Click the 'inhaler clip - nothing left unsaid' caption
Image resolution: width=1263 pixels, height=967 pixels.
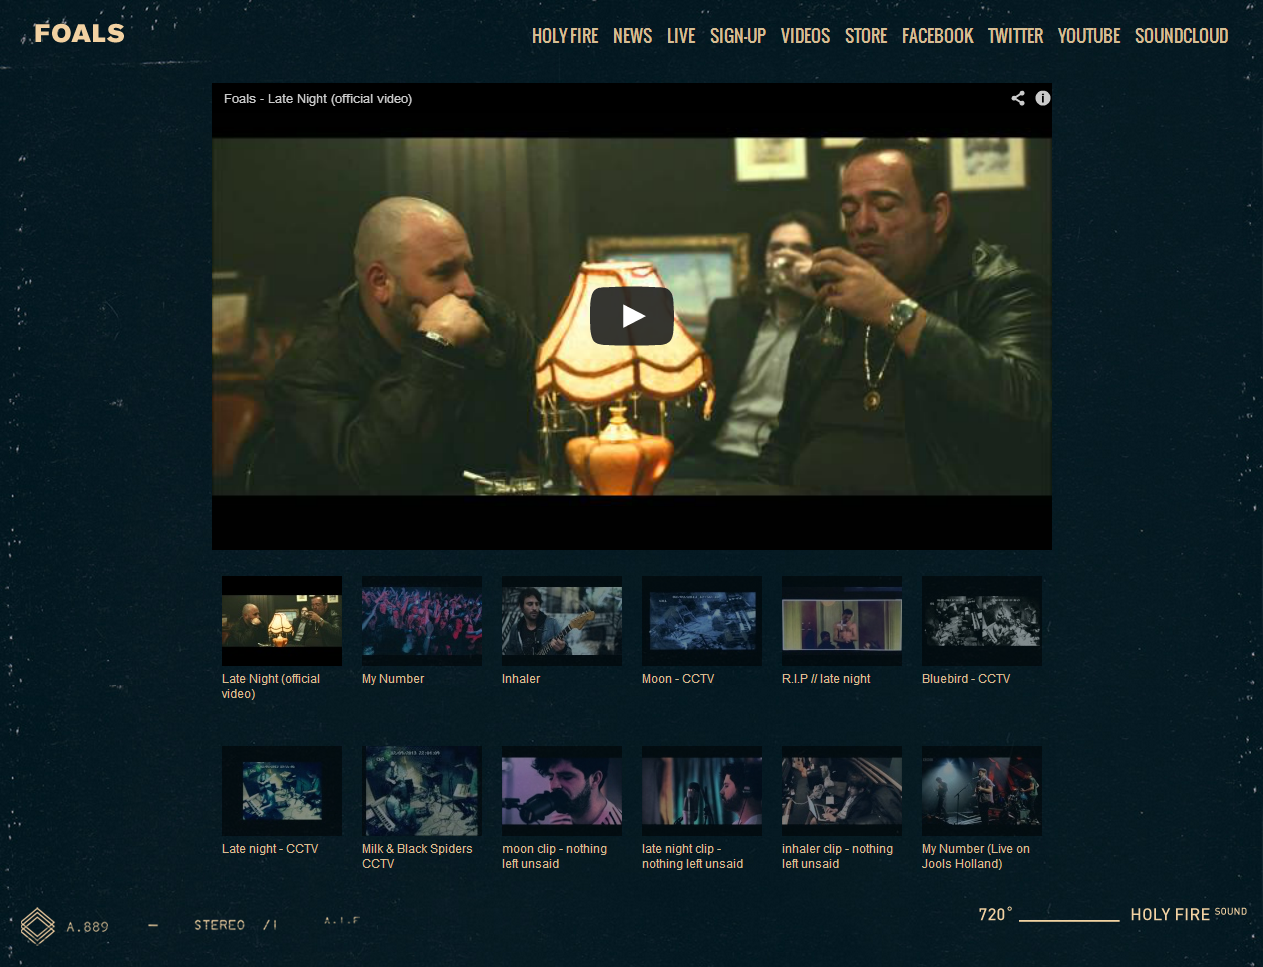(x=838, y=856)
